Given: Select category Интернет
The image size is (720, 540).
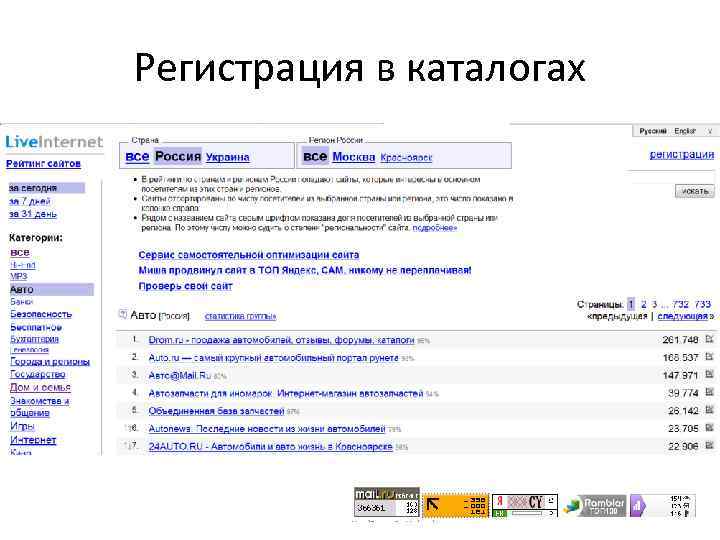Looking at the screenshot, I should pos(33,440).
